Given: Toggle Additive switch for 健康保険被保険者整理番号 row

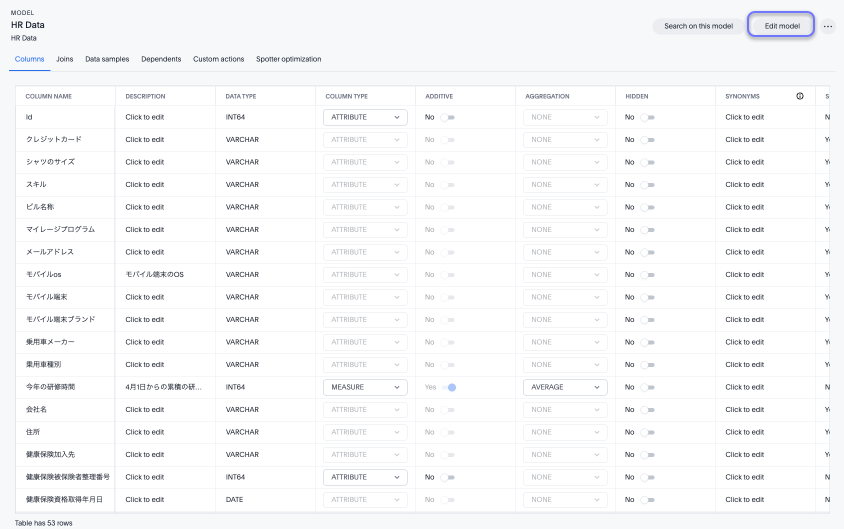Looking at the screenshot, I should pos(448,477).
